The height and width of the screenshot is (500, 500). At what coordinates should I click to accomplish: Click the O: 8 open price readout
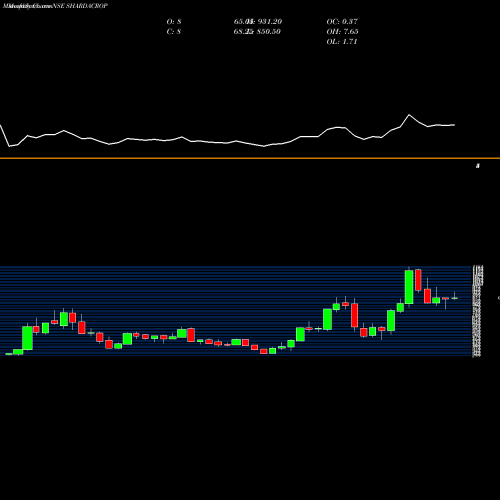tap(174, 22)
